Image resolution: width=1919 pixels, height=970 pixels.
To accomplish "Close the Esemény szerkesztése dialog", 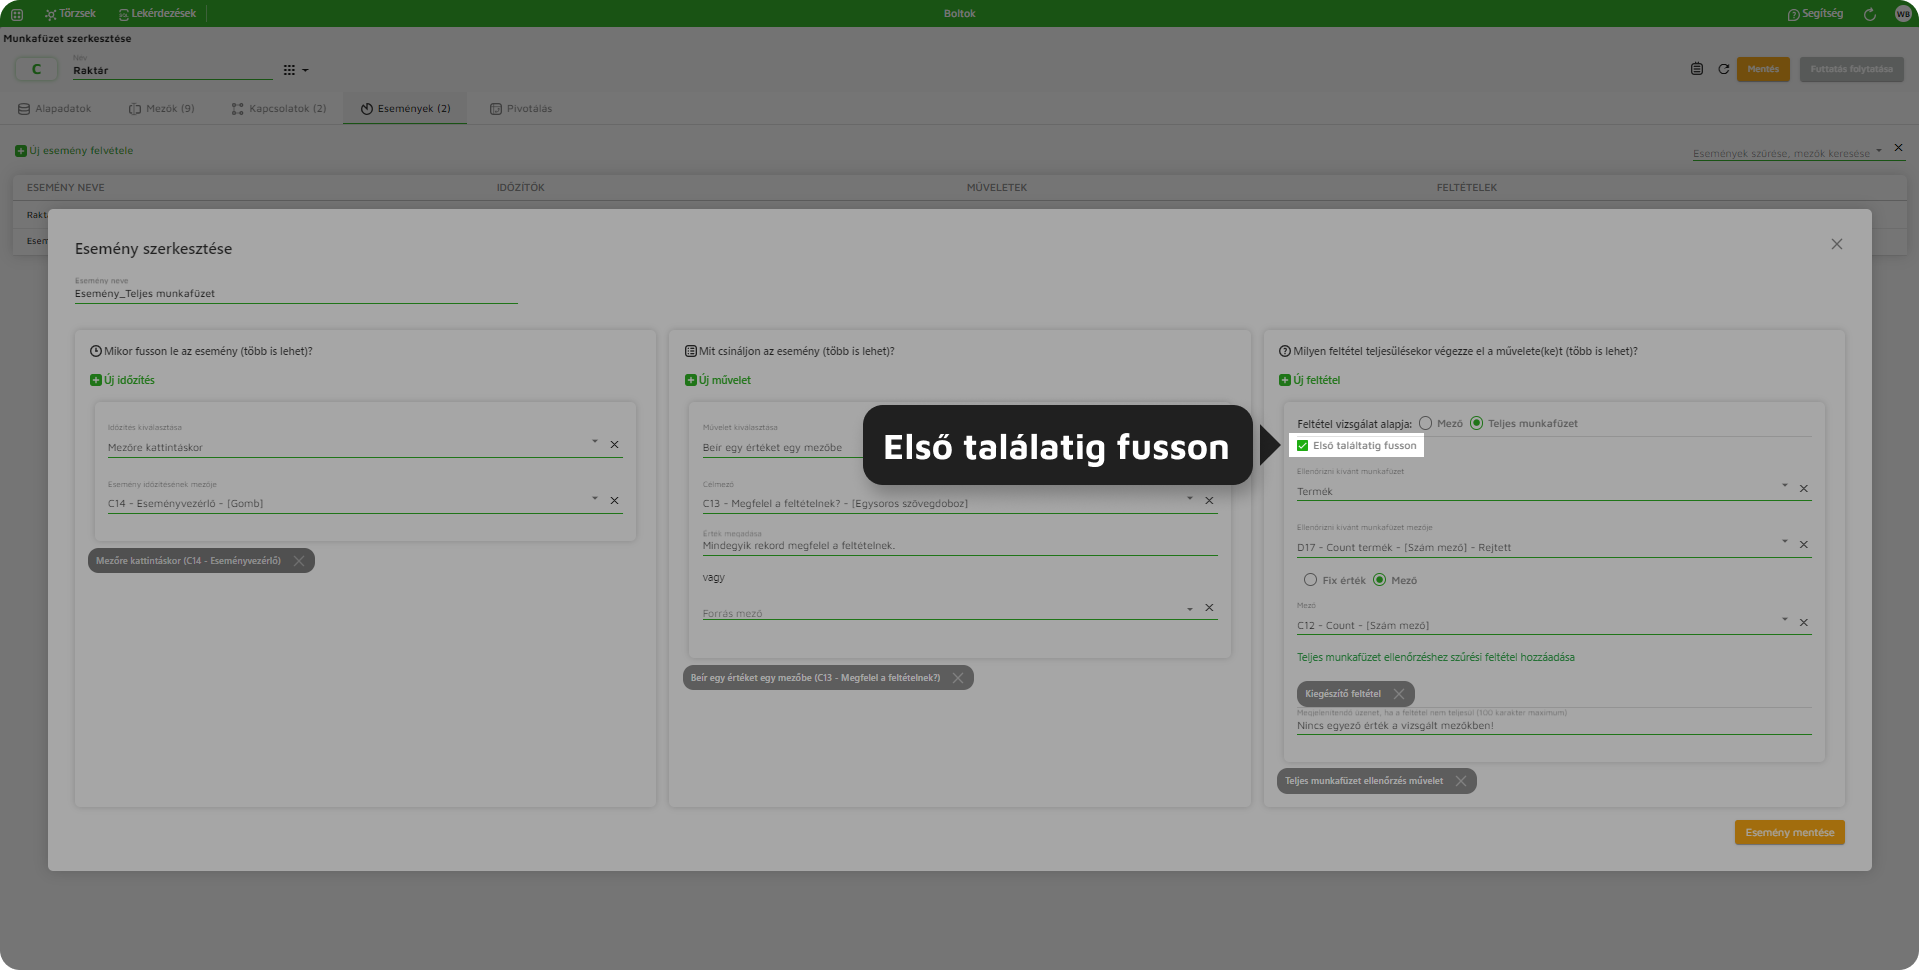I will (x=1837, y=244).
